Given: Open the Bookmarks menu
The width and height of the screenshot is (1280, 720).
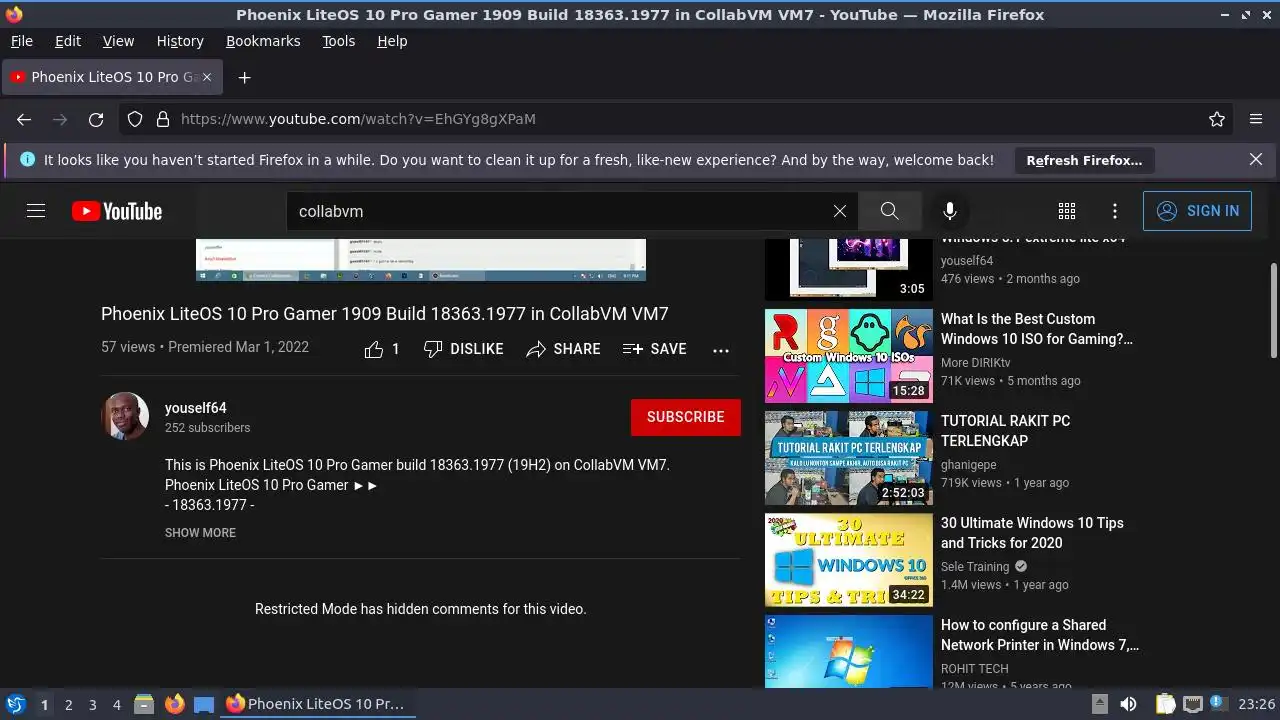Looking at the screenshot, I should pyautogui.click(x=263, y=41).
